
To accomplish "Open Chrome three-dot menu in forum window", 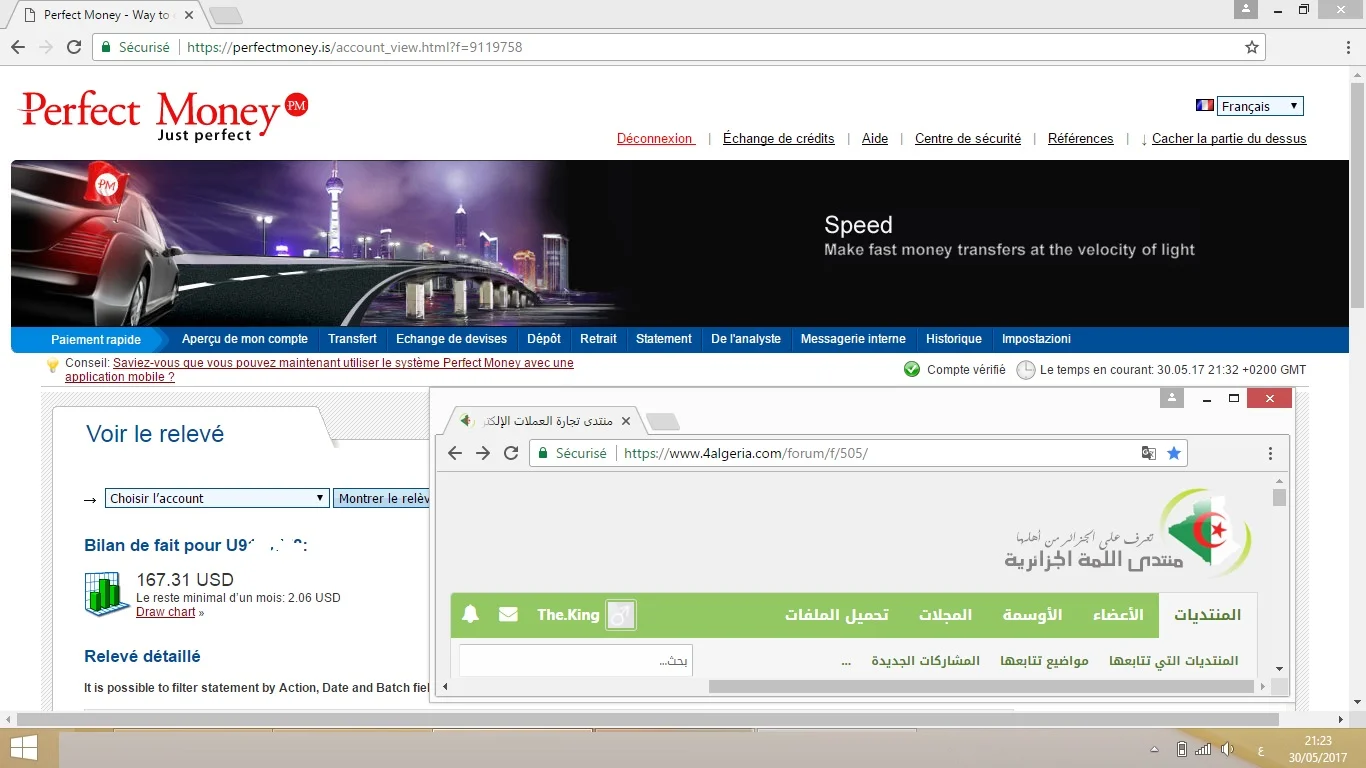I will pyautogui.click(x=1270, y=453).
